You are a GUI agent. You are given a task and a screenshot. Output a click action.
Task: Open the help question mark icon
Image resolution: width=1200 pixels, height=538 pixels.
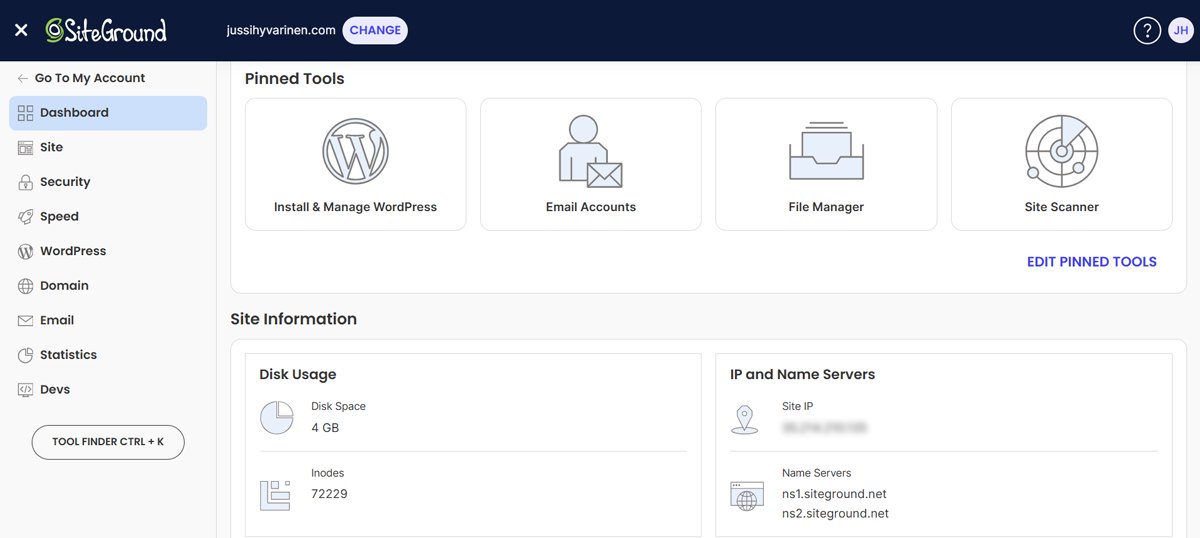(1147, 30)
